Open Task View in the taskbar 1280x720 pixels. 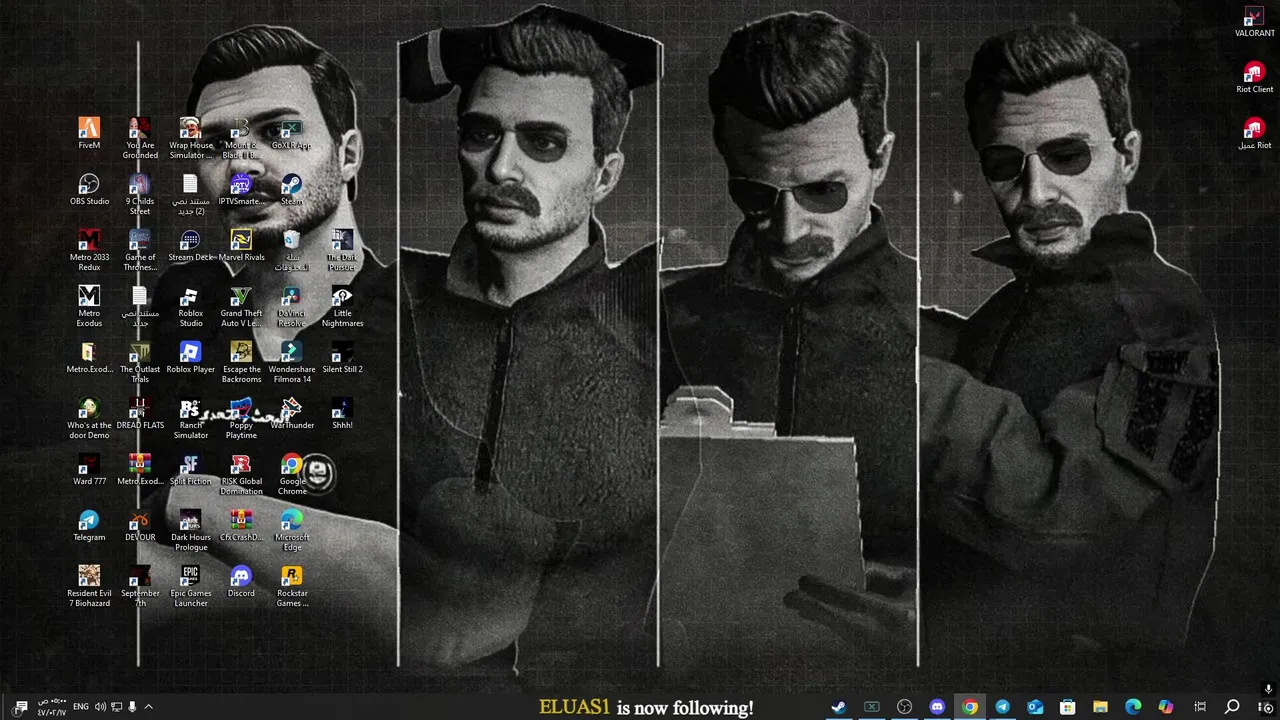[1200, 707]
